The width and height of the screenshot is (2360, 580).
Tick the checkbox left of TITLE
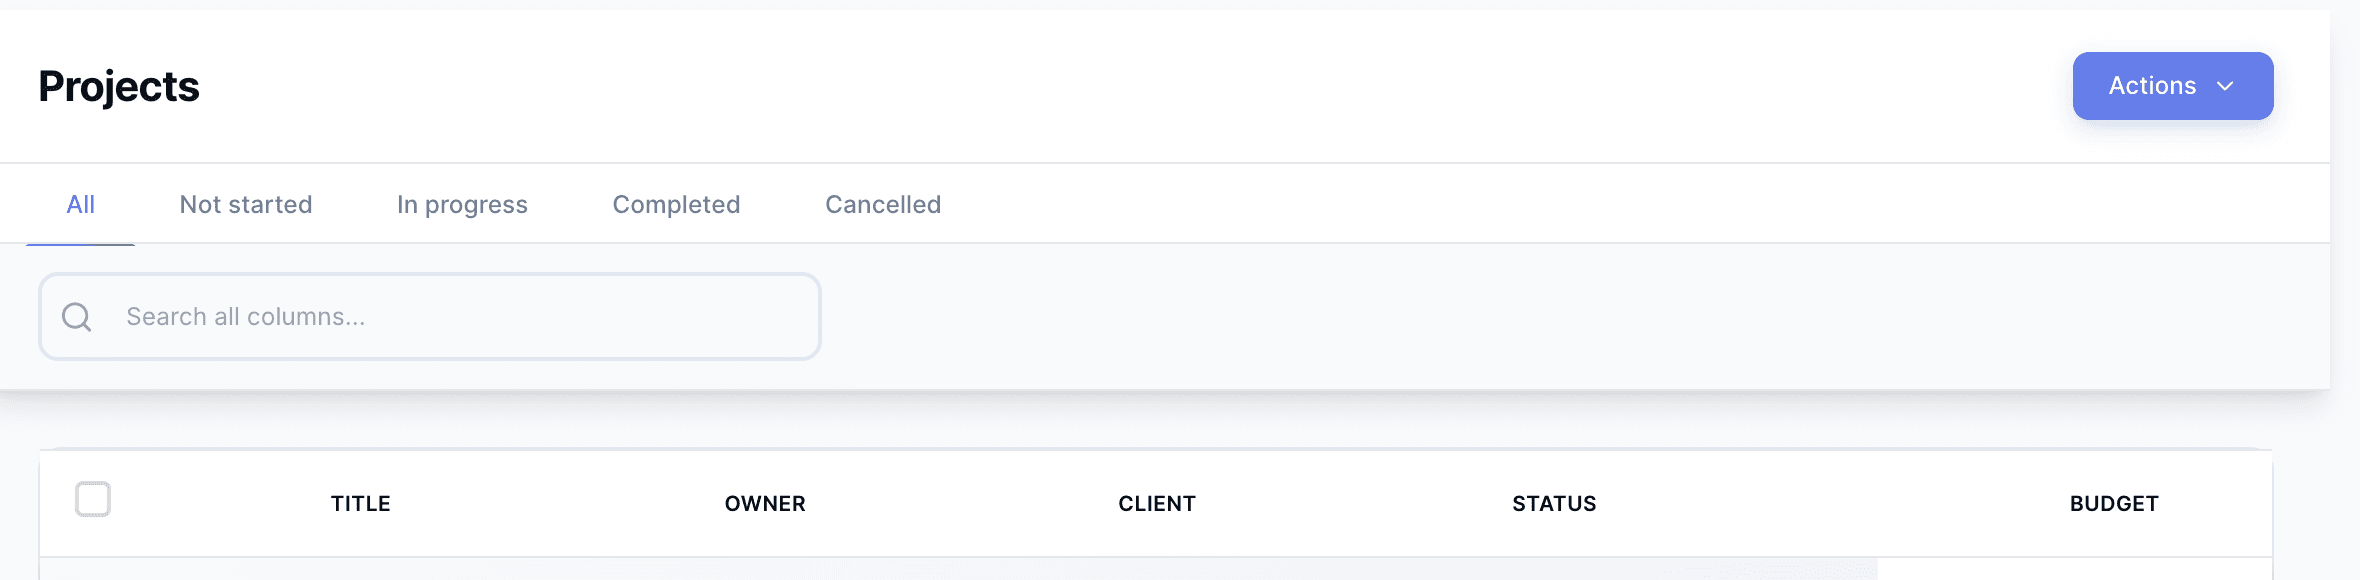[x=93, y=499]
